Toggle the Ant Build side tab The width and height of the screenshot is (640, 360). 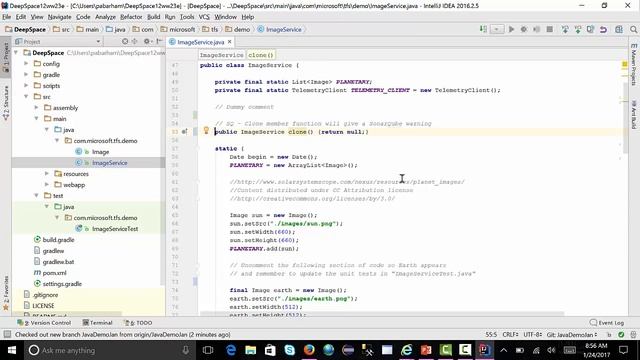pos(633,114)
